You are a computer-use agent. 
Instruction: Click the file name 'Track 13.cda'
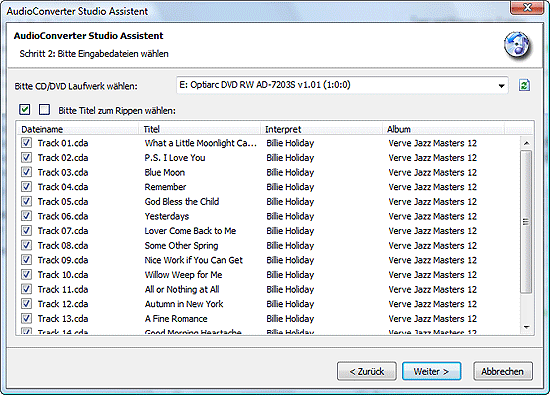[63, 318]
